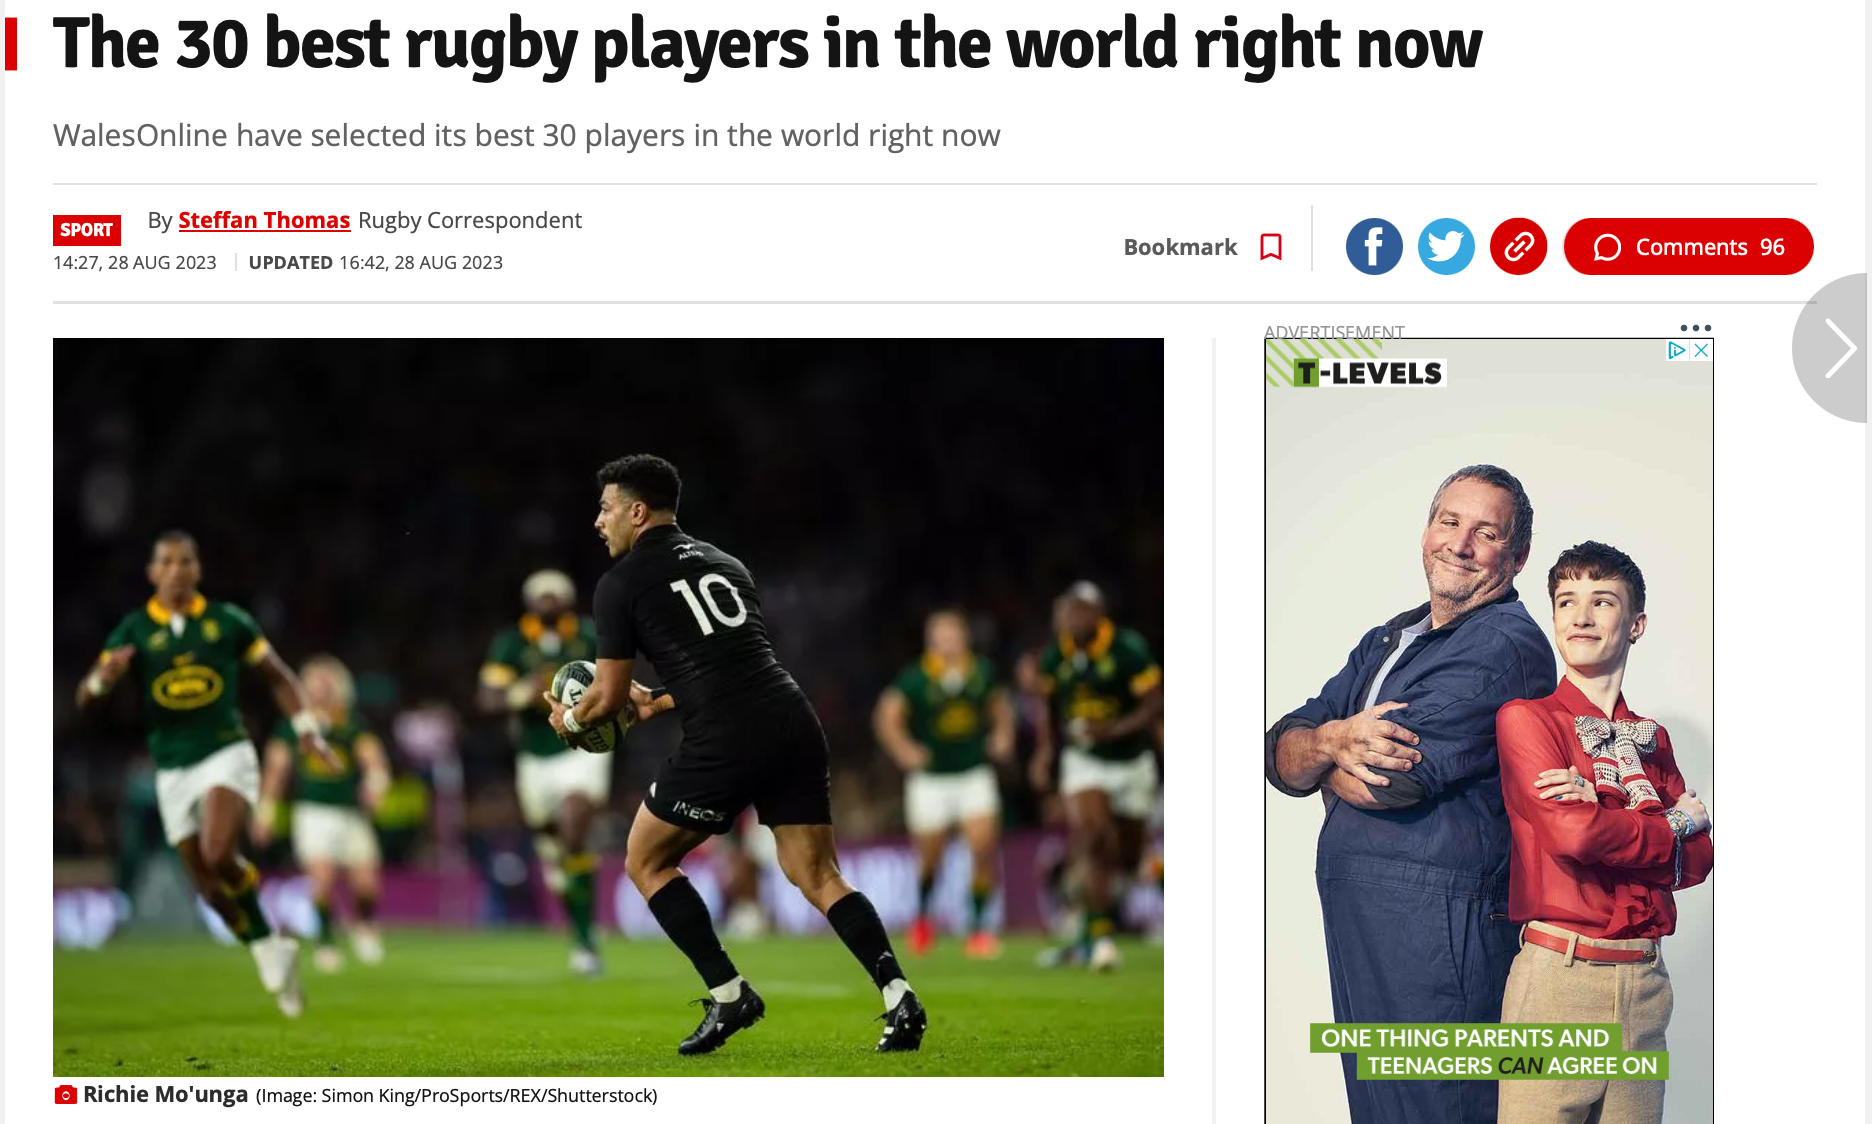
Task: Click the speech bubble comments icon
Action: (1607, 247)
